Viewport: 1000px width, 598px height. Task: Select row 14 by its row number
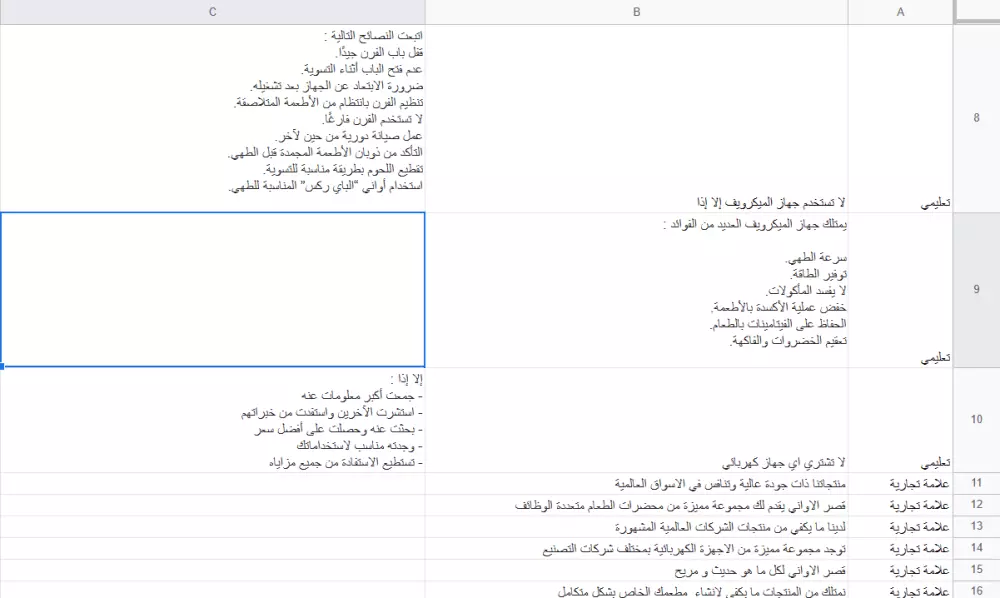point(975,548)
